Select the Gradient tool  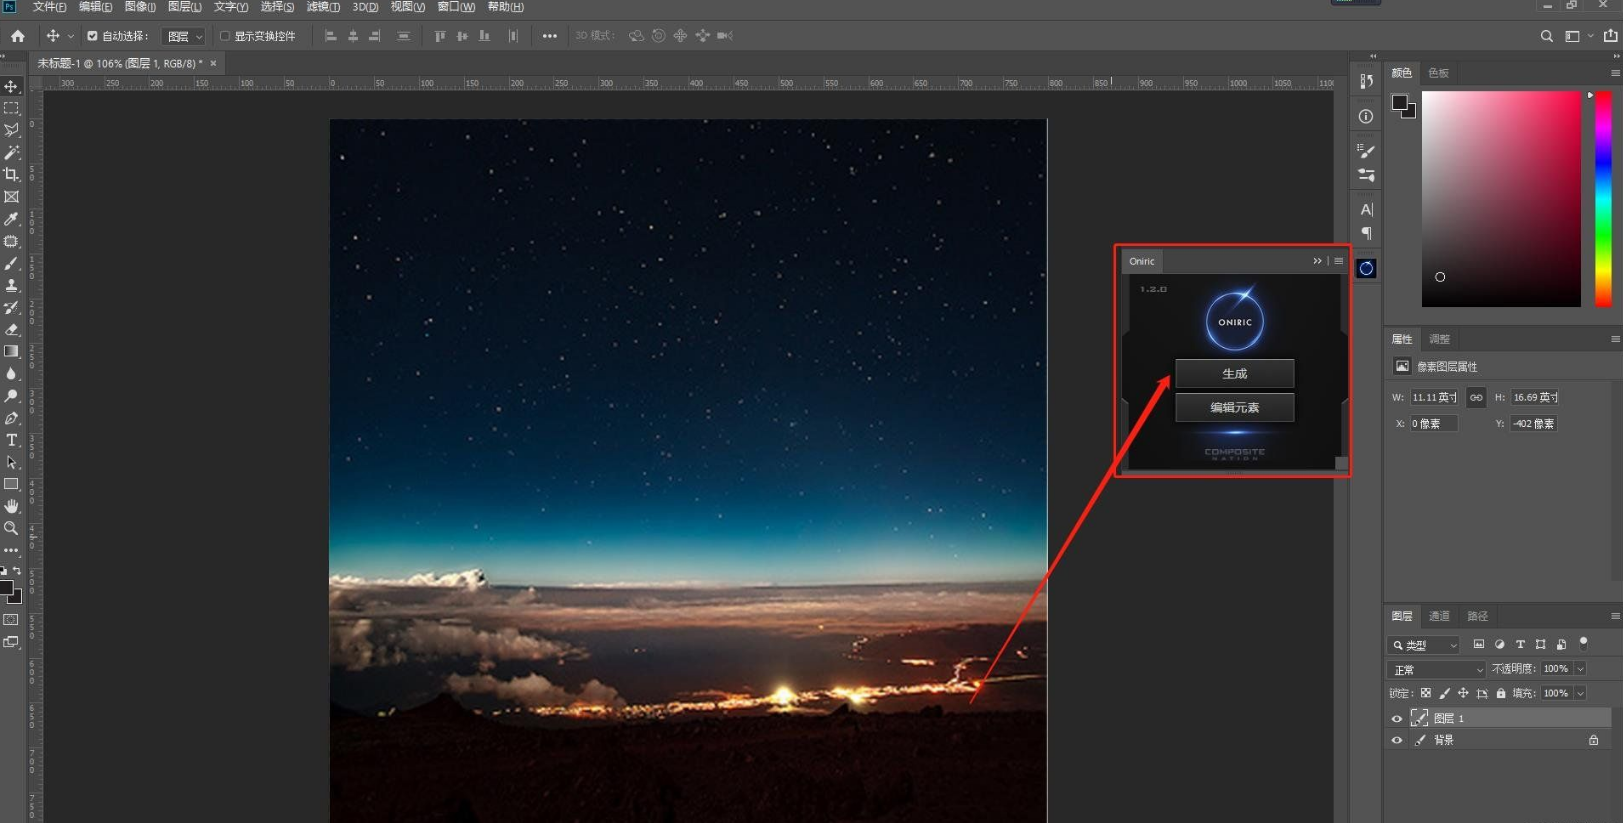pos(11,351)
